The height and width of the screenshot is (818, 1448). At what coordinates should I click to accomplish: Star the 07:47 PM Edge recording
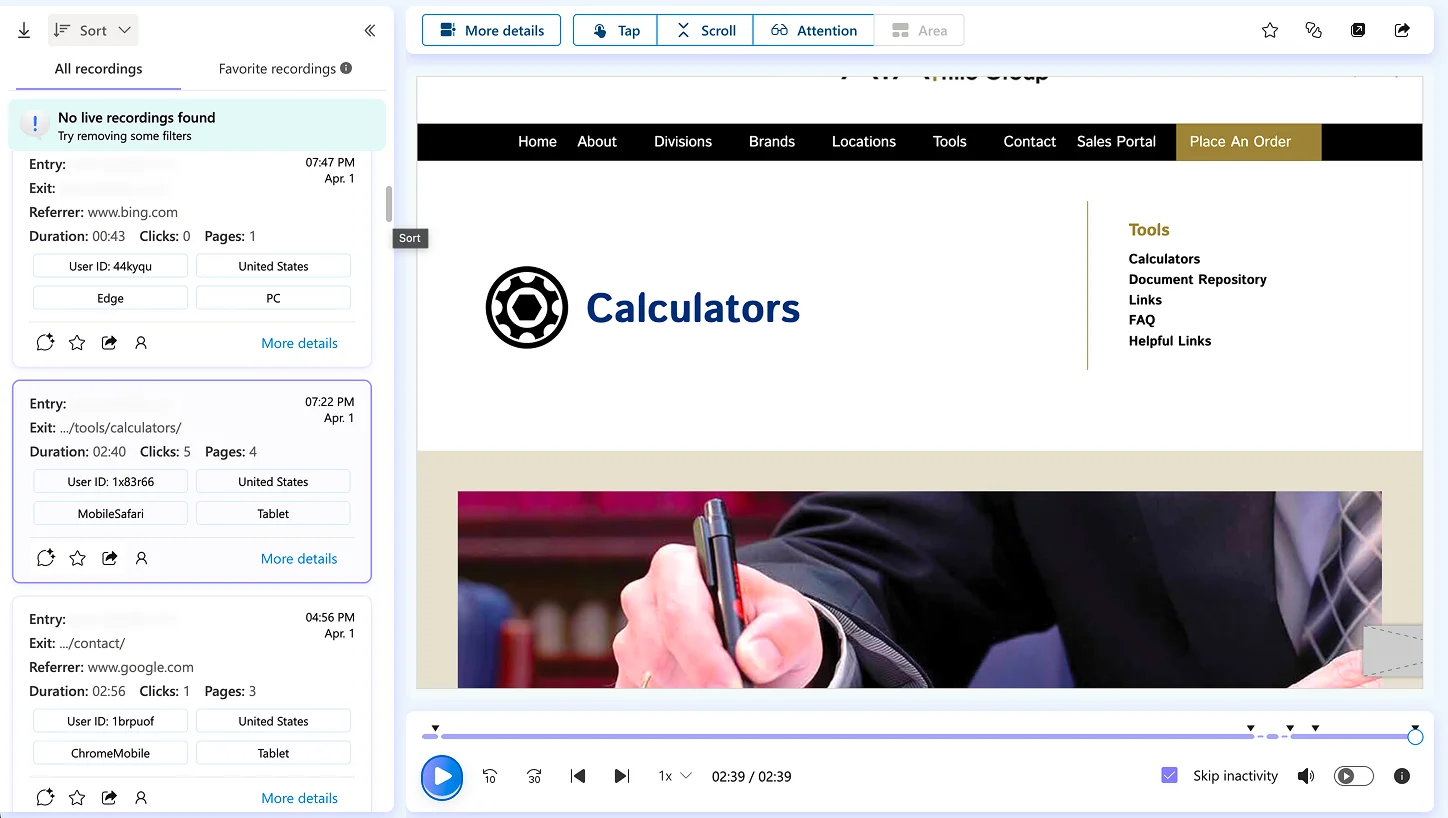point(77,343)
